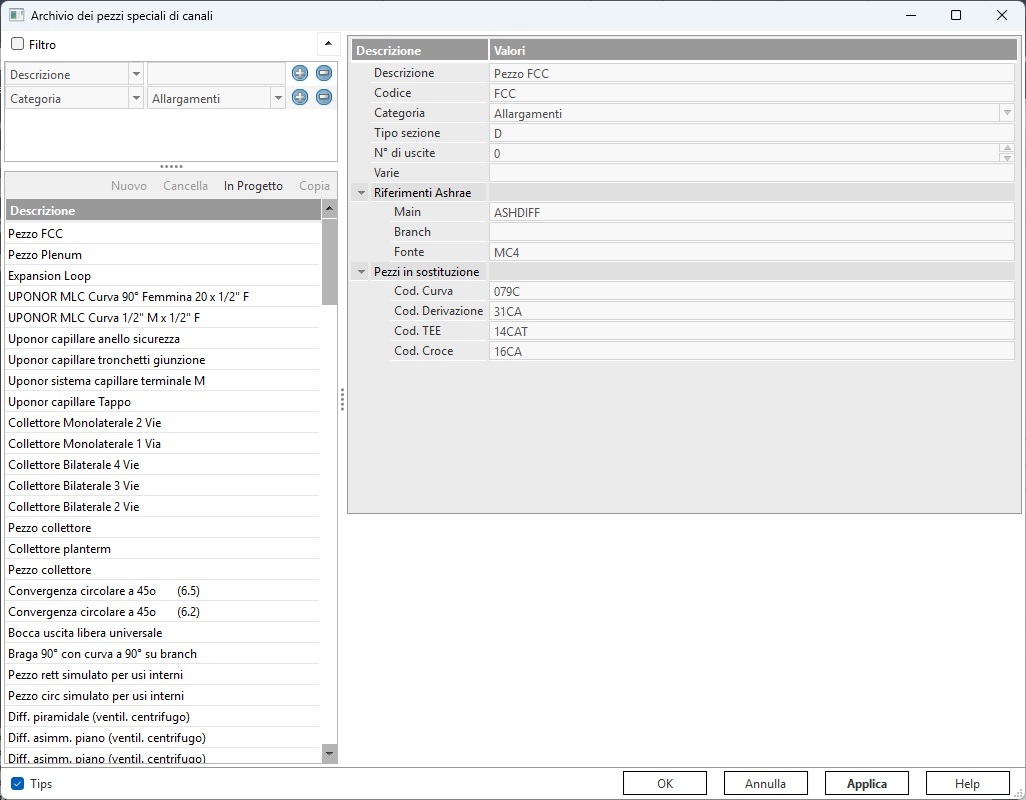Click the In Progetto toolbar item
The width and height of the screenshot is (1026, 800).
253,186
